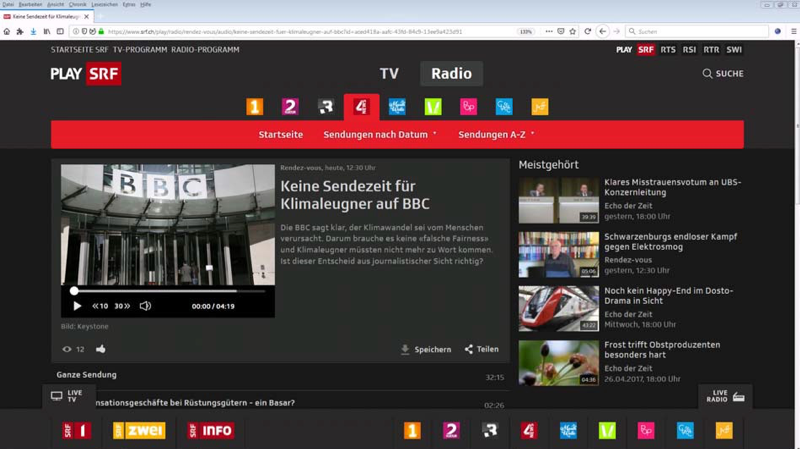Open SRF info TV channel in bottom bar
Image resolution: width=800 pixels, height=449 pixels.
(x=211, y=430)
